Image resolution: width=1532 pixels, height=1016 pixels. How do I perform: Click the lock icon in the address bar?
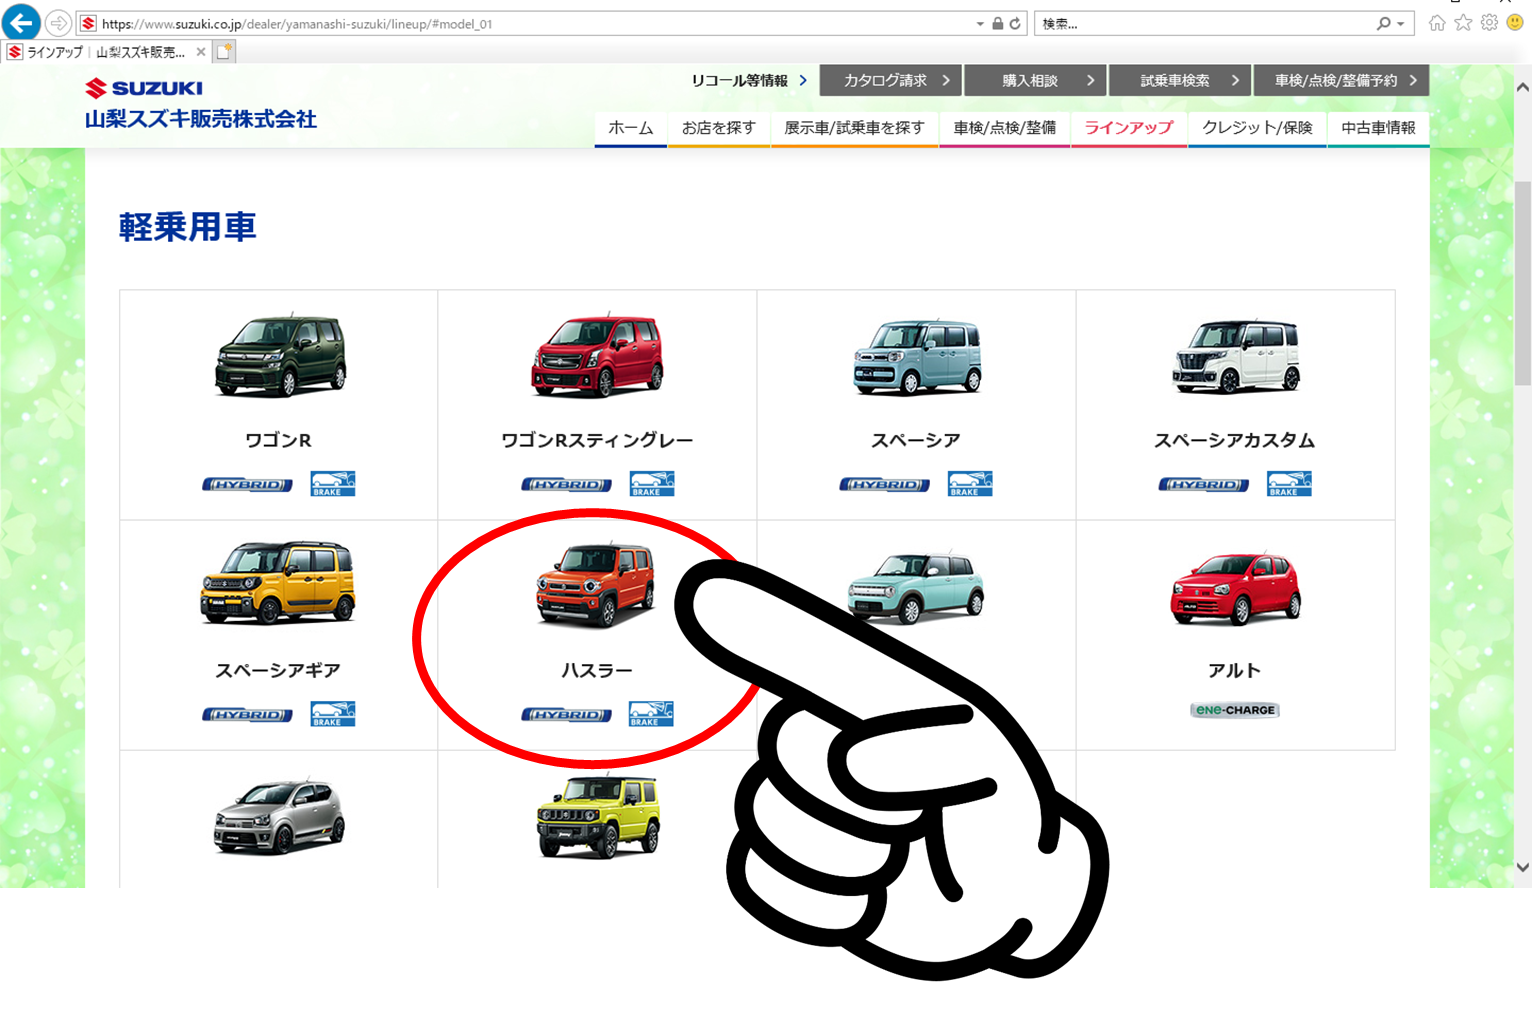(x=997, y=23)
